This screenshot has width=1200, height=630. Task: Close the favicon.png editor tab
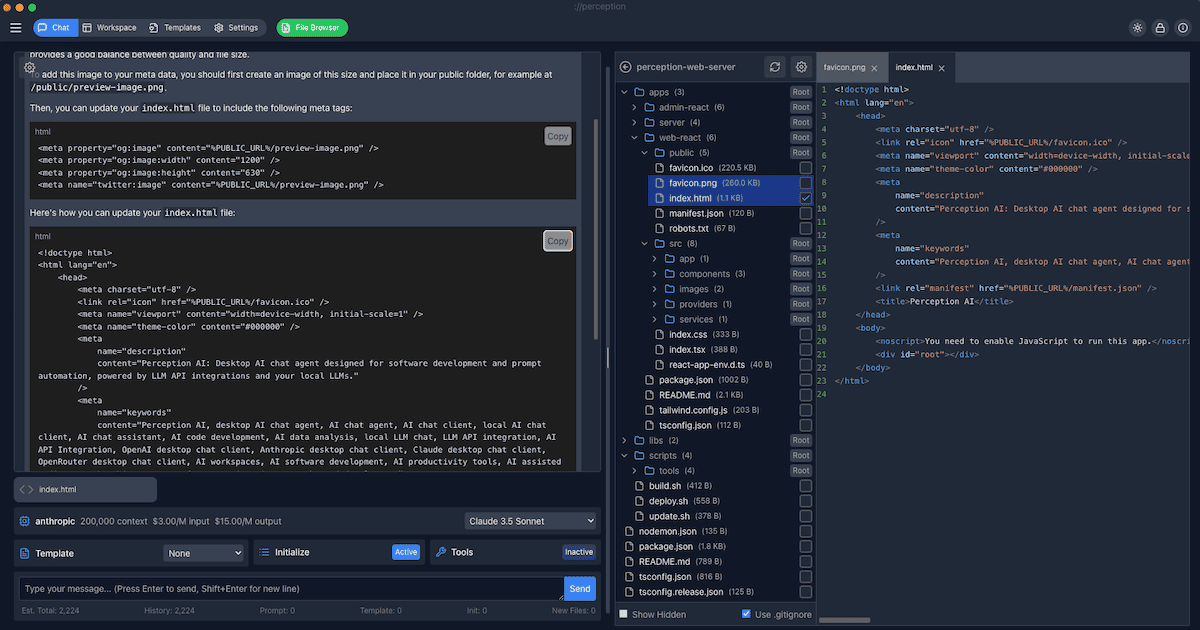pyautogui.click(x=874, y=68)
